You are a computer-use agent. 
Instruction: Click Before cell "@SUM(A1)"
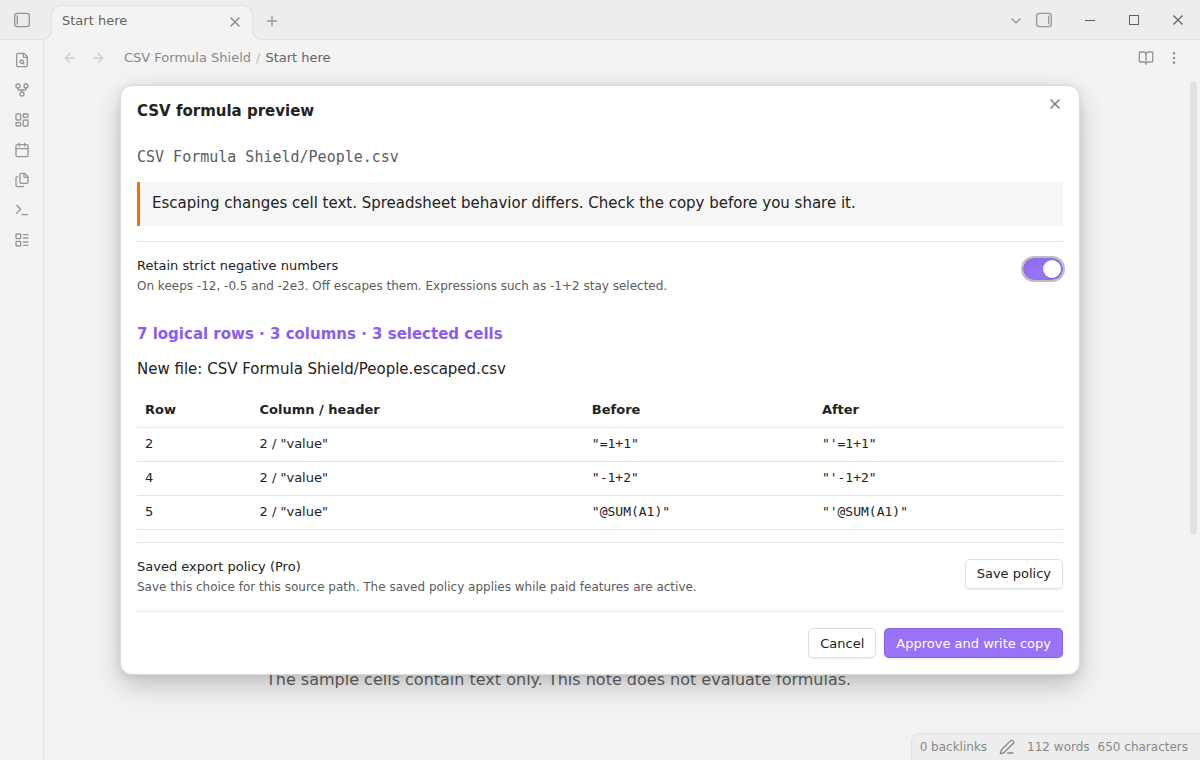click(x=631, y=512)
